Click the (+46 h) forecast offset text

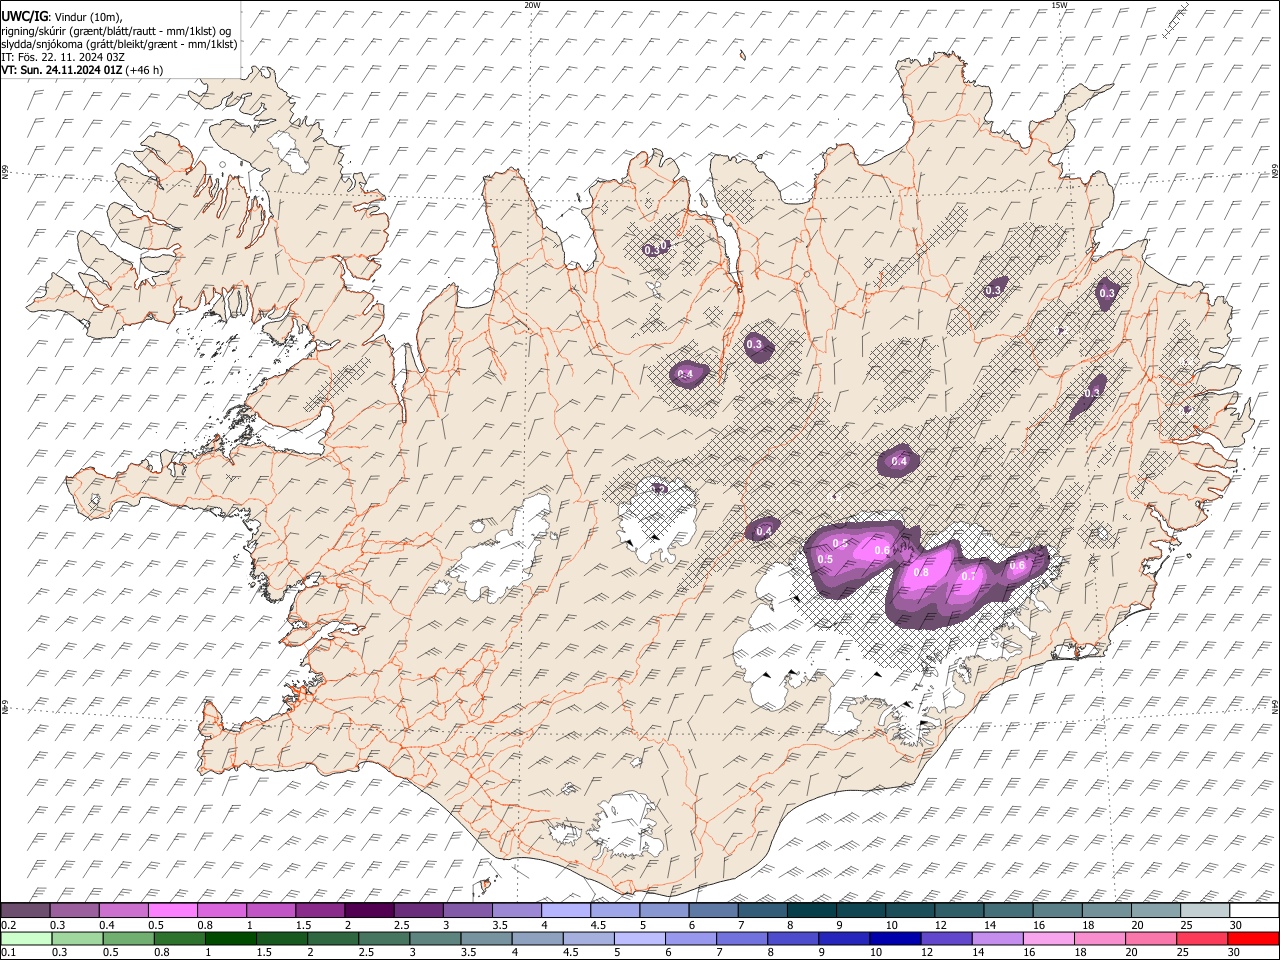145,70
